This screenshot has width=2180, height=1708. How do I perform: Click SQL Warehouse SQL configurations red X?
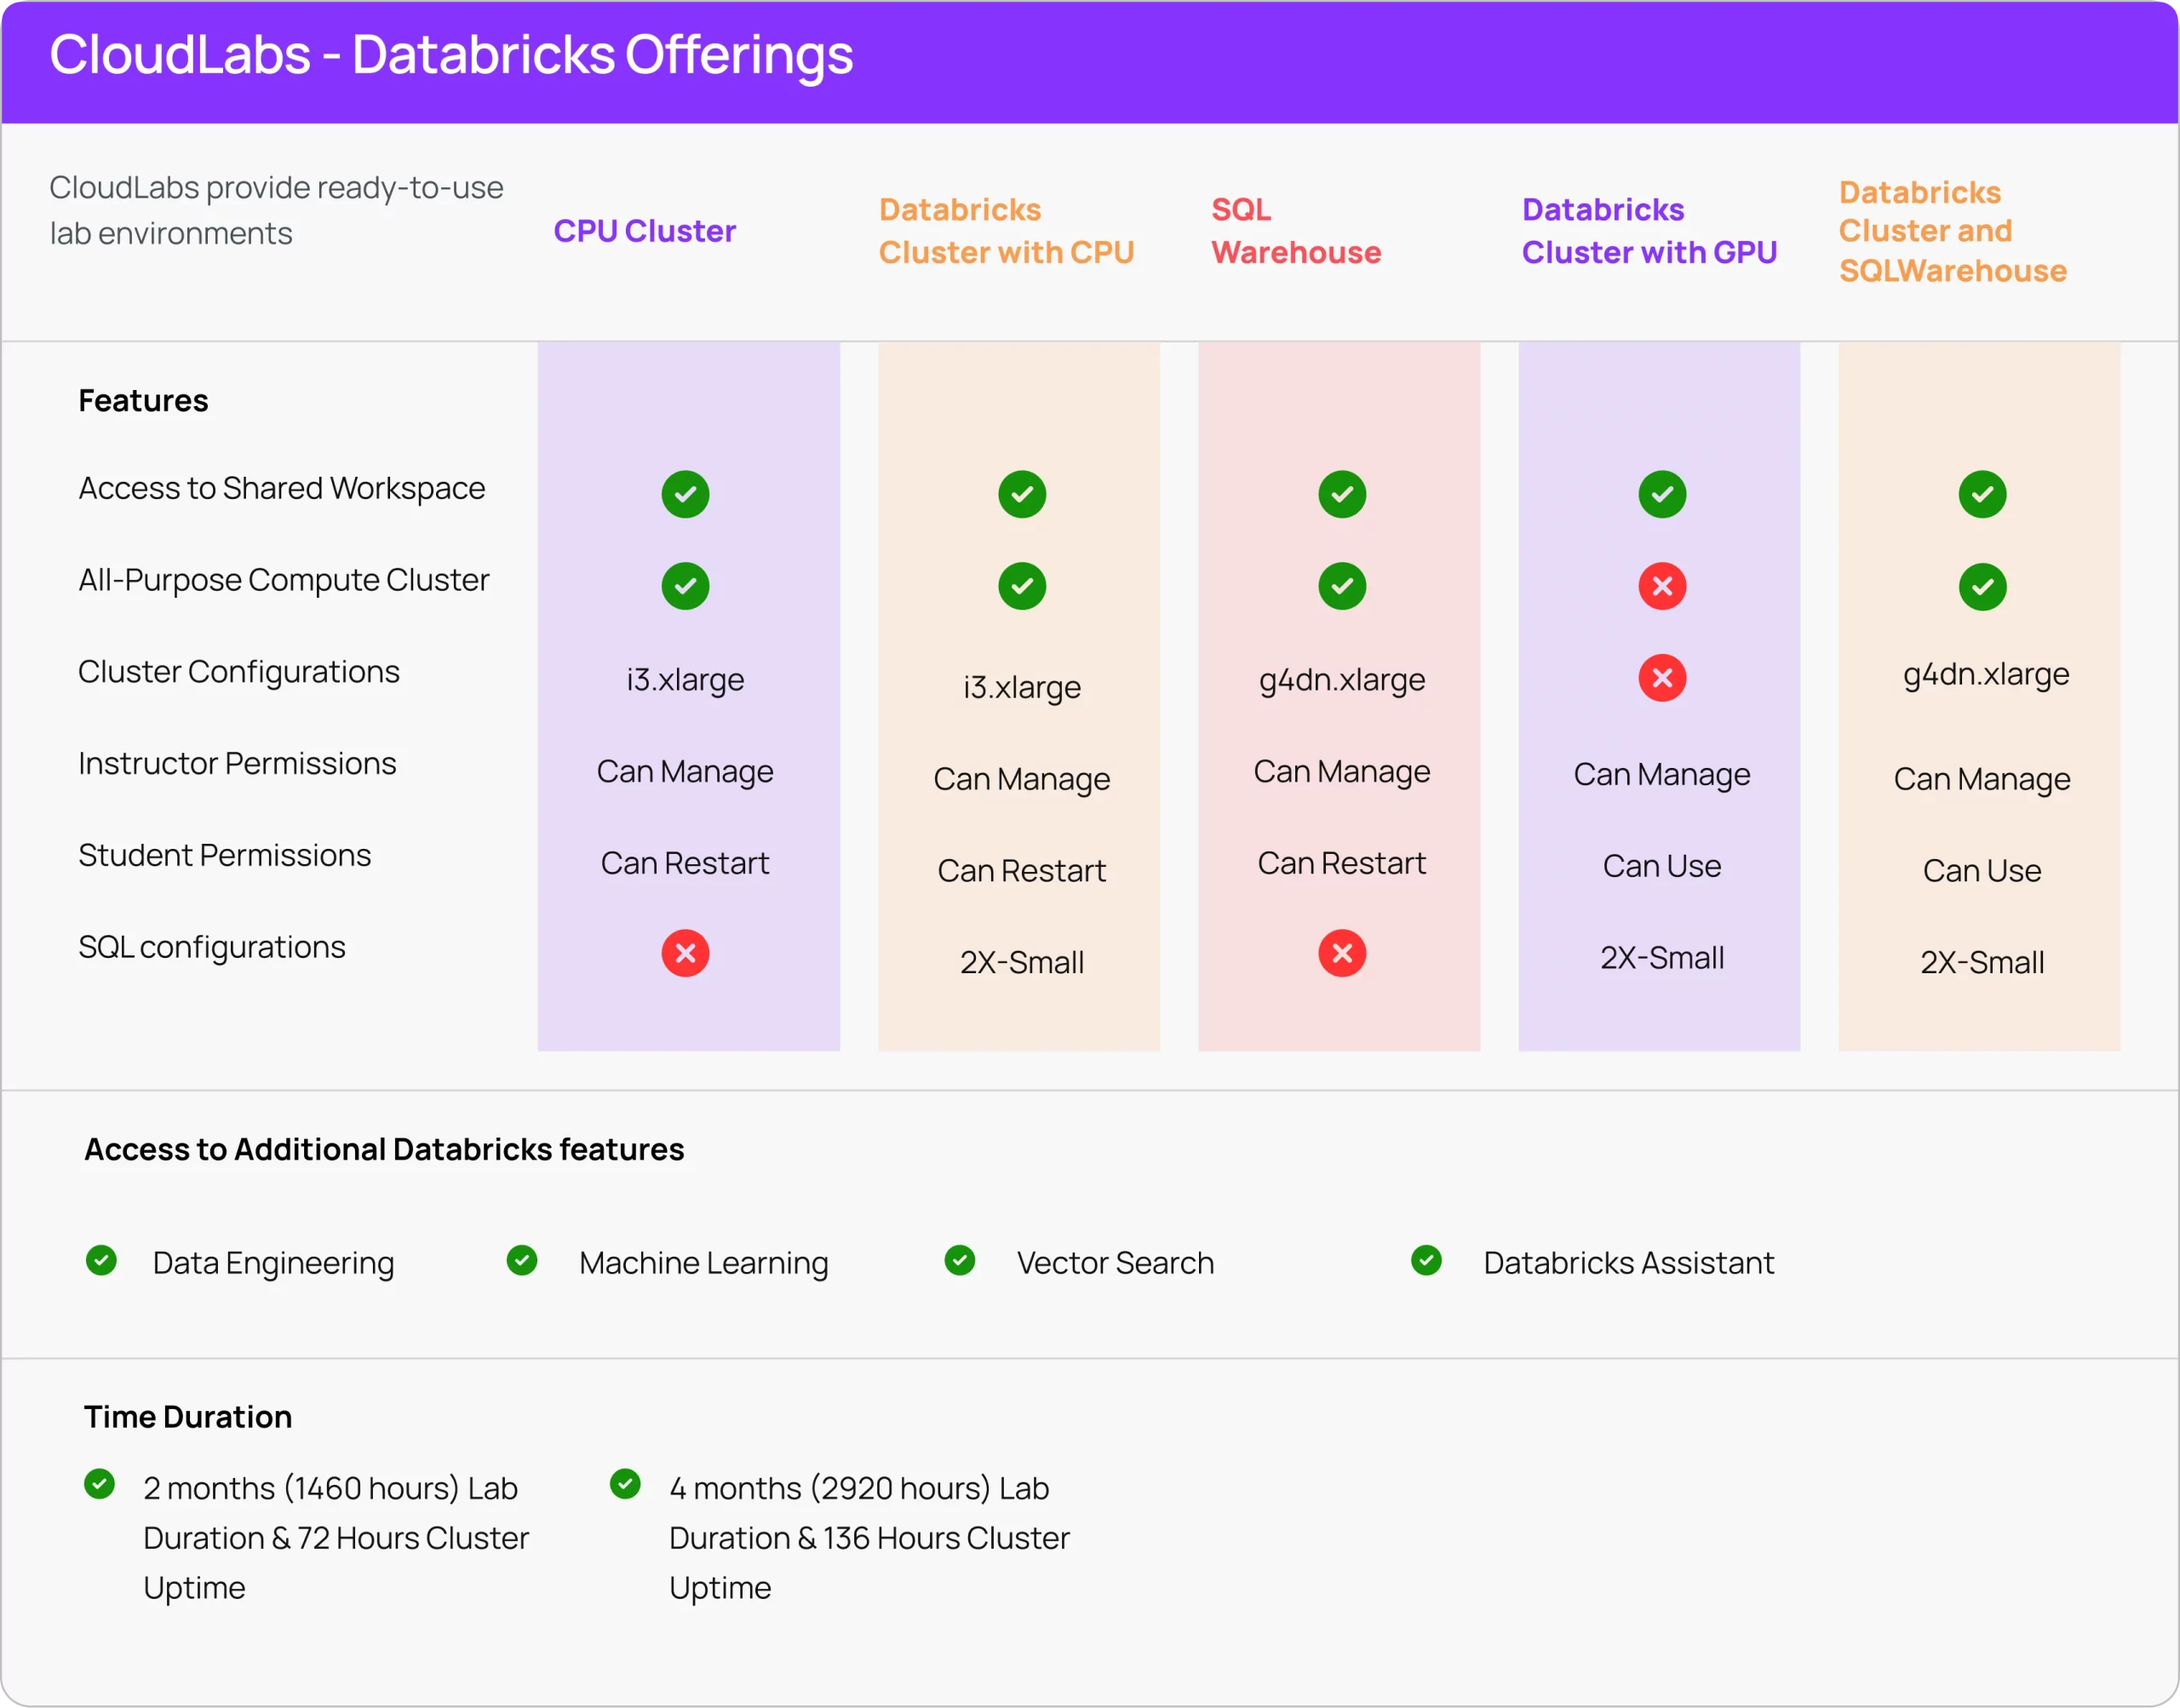pyautogui.click(x=1342, y=953)
